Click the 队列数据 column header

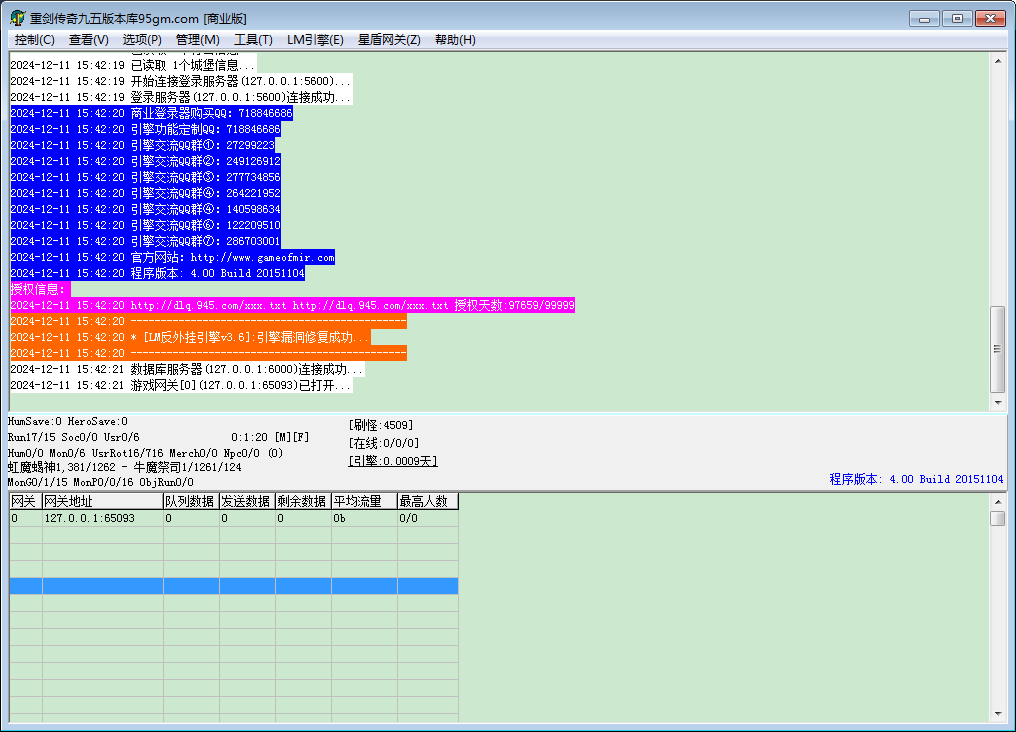191,501
